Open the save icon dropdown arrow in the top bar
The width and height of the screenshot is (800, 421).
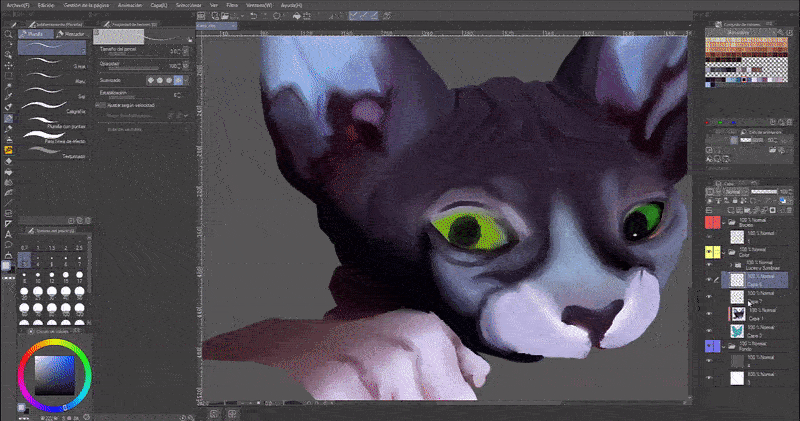point(242,16)
